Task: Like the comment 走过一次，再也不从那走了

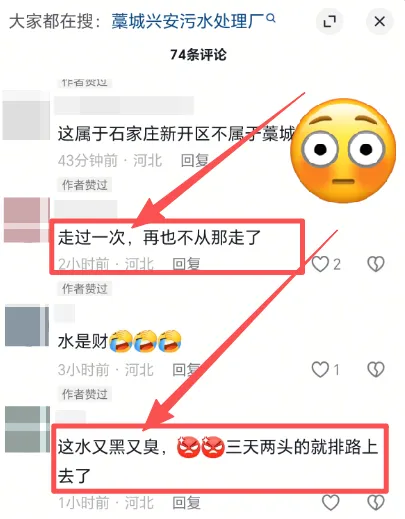Action: click(320, 264)
